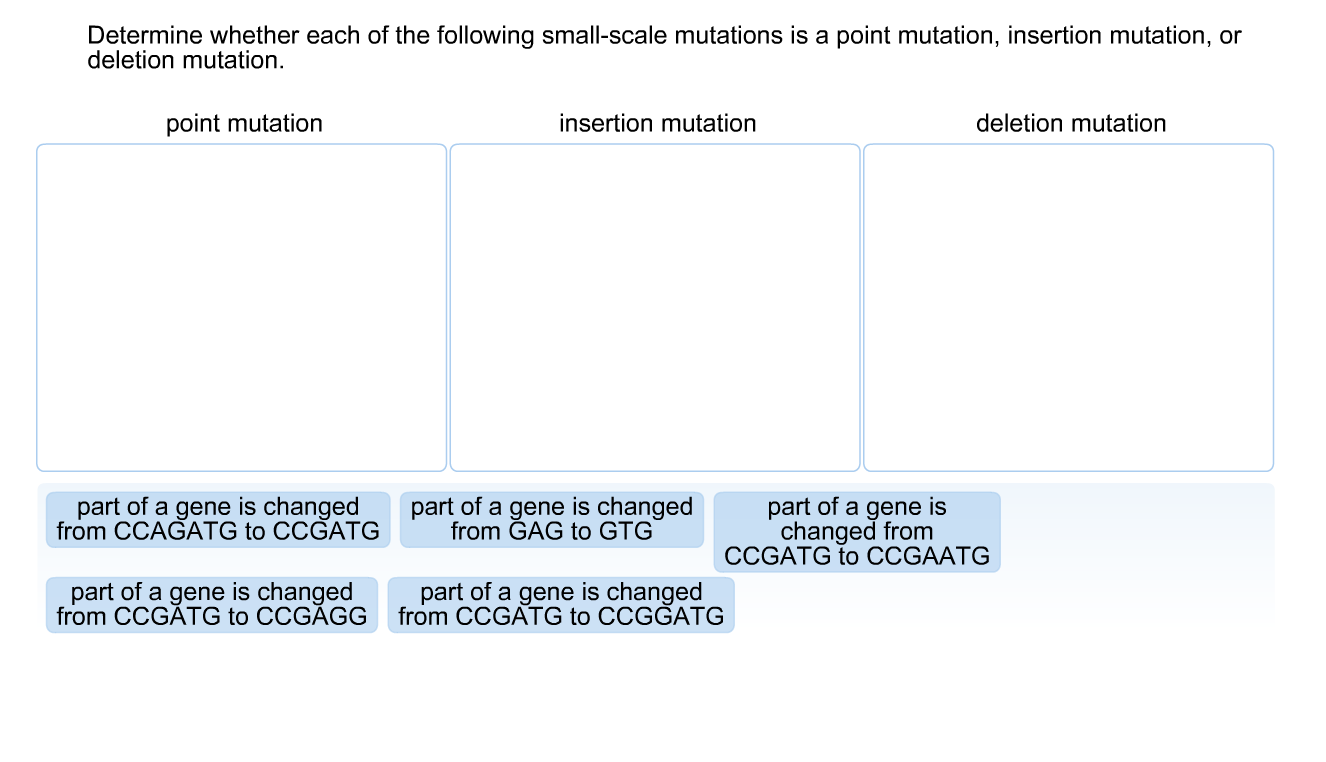1326x762 pixels.
Task: Pick the CCGATG to CCGAATG answer tile
Action: 856,531
